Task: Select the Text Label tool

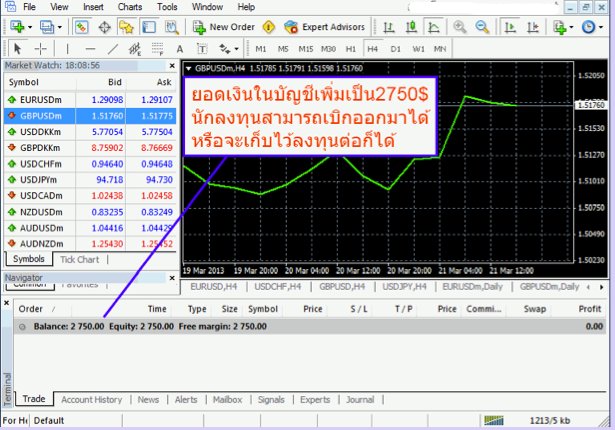Action: [x=202, y=49]
